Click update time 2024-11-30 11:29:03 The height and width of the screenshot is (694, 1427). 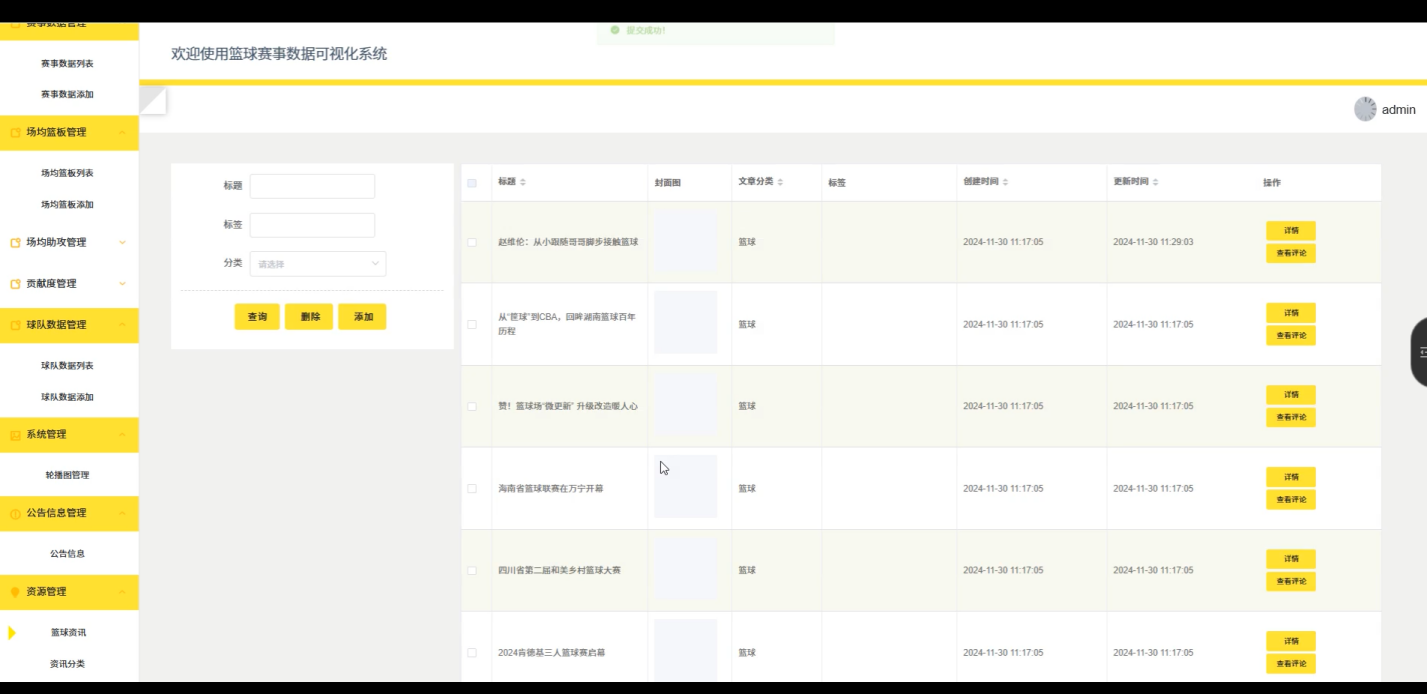1153,242
